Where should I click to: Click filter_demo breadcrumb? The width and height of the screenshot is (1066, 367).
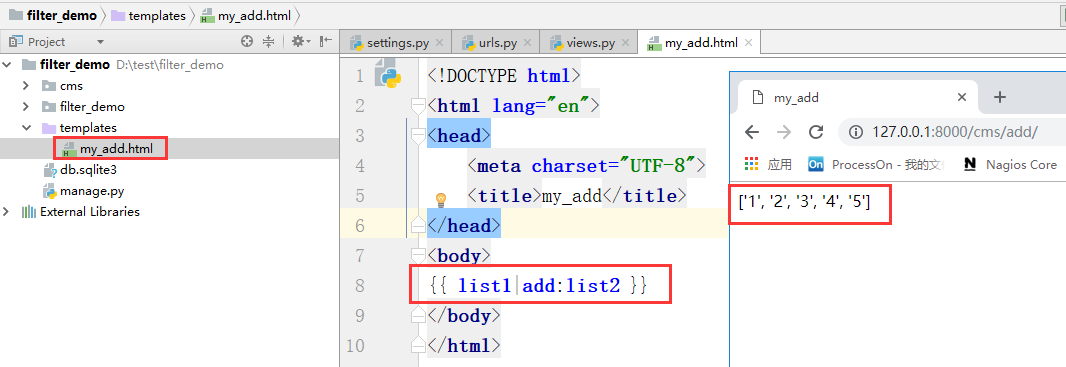[54, 16]
